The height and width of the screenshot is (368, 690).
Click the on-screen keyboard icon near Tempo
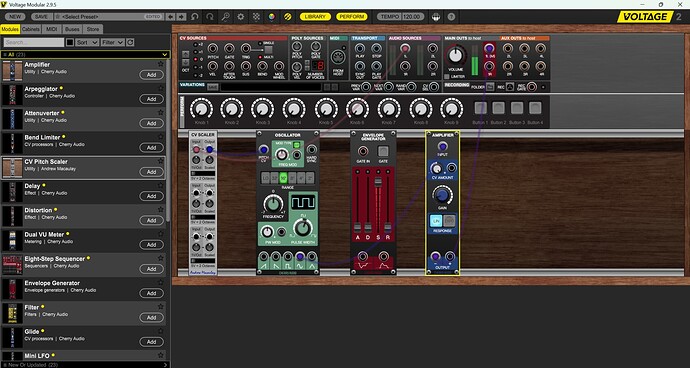pyautogui.click(x=436, y=17)
